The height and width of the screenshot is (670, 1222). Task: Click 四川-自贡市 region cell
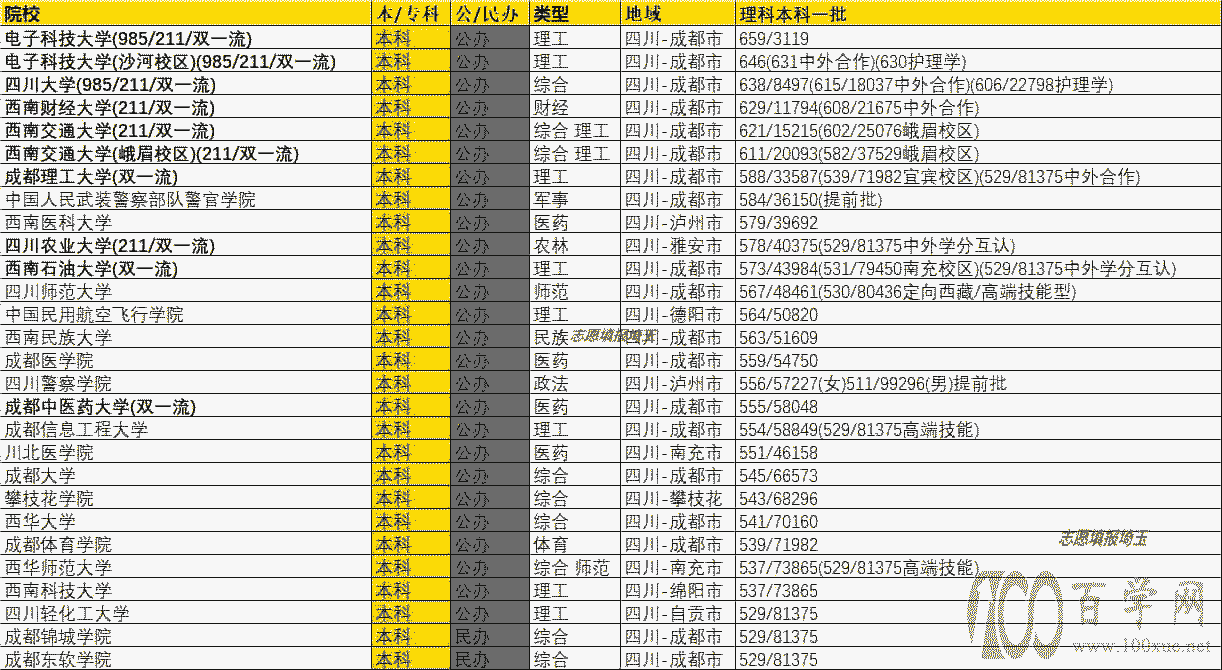(x=677, y=614)
